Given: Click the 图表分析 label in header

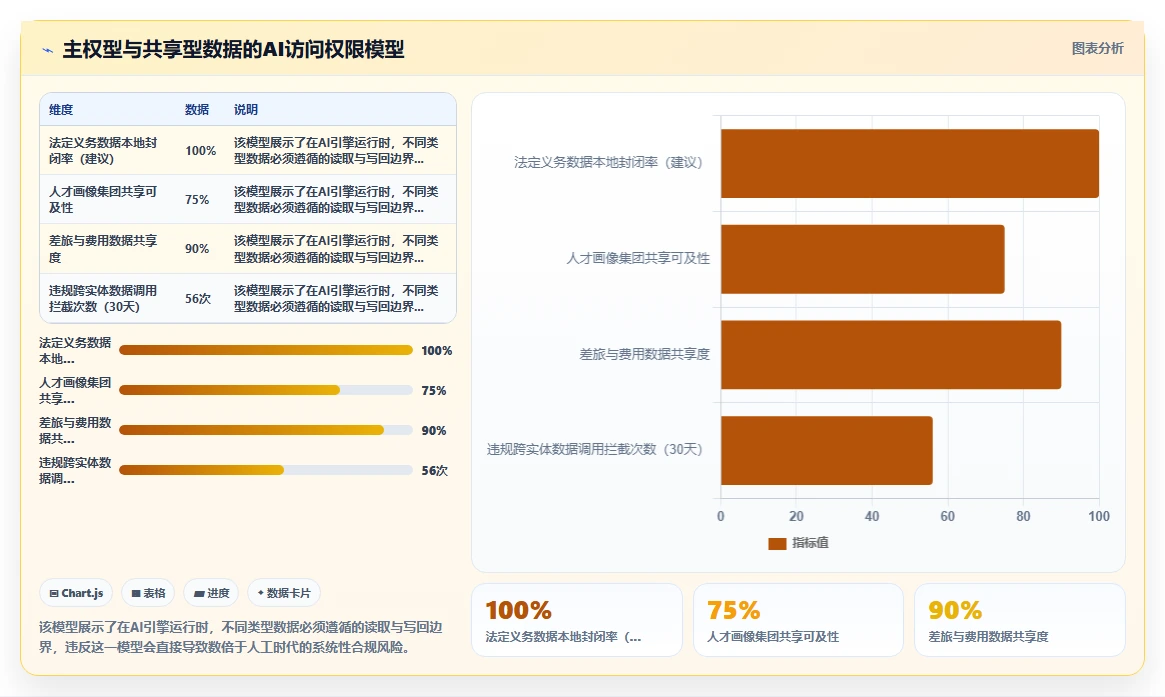Looking at the screenshot, I should click(1097, 48).
